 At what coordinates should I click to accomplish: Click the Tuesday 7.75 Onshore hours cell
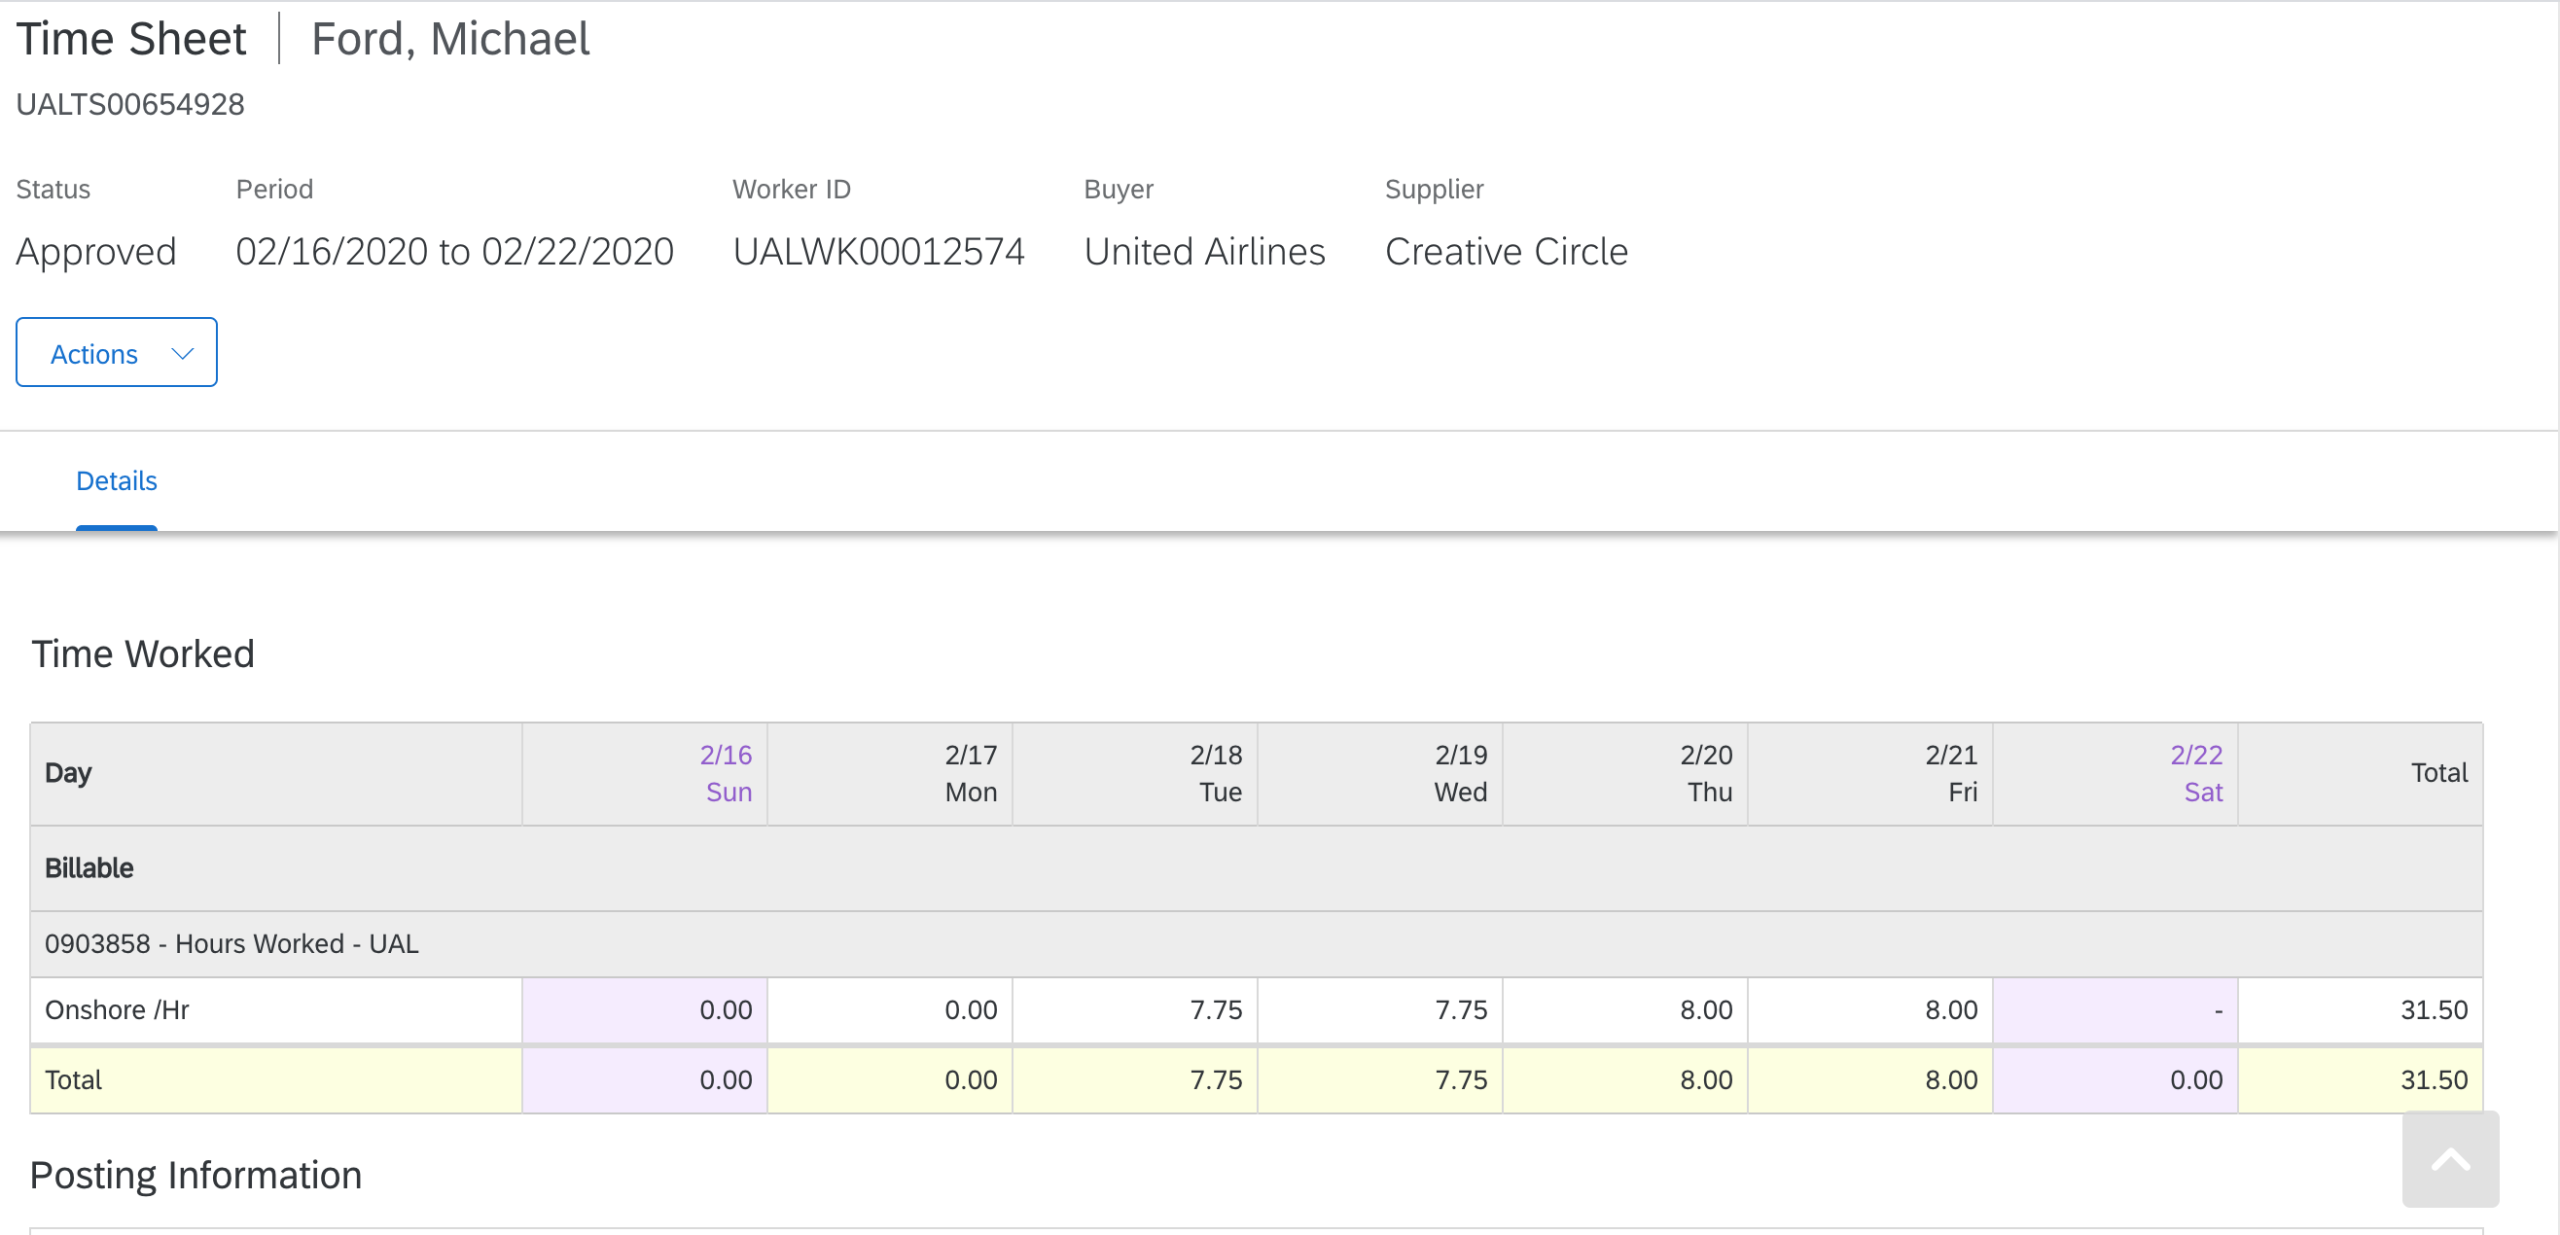point(1215,1010)
